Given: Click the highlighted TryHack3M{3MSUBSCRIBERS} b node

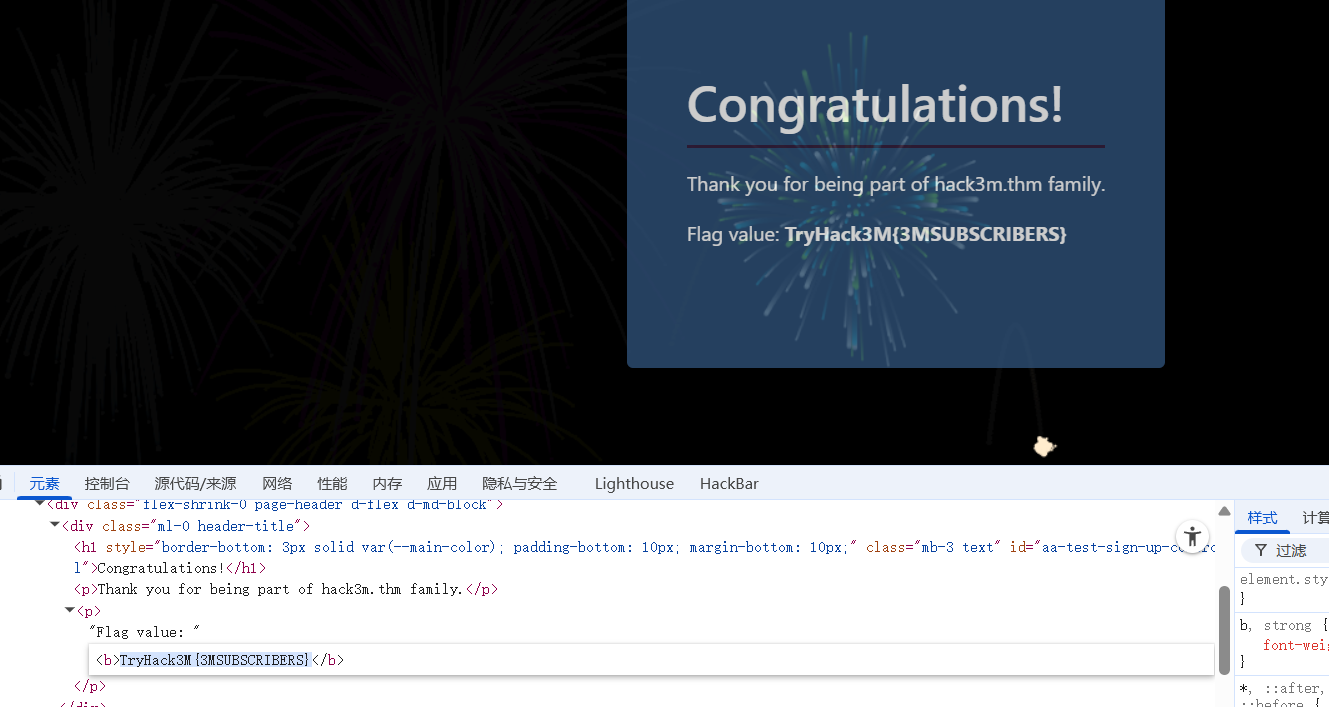Looking at the screenshot, I should [220, 660].
